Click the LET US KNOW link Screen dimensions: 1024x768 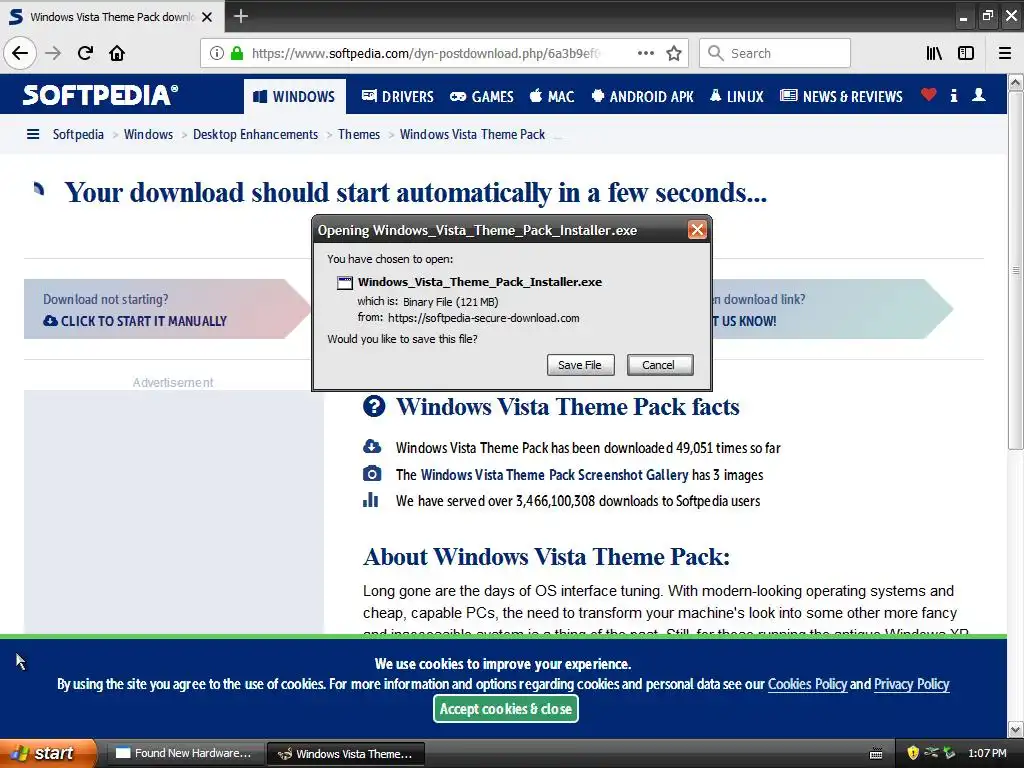744,321
